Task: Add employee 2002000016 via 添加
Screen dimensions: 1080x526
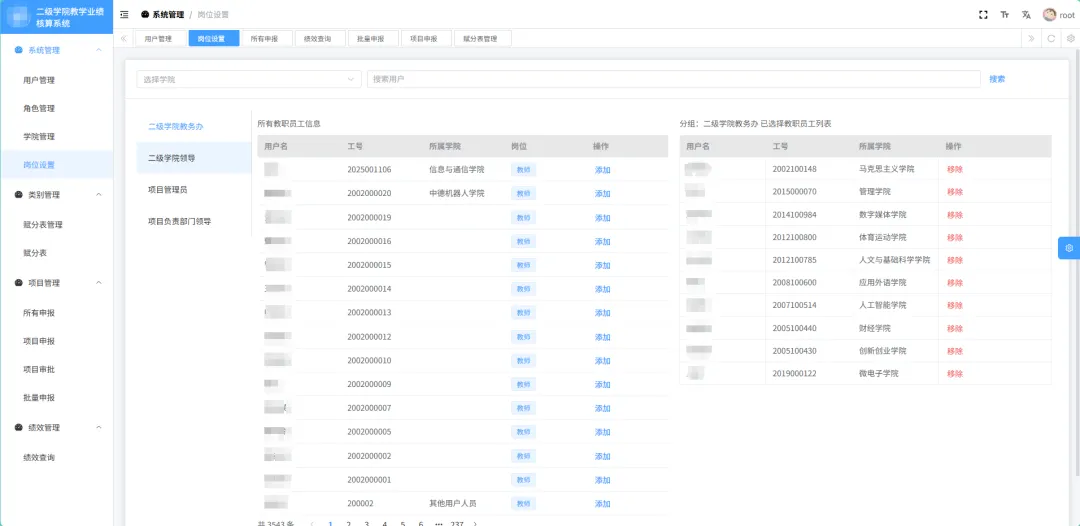Action: pos(603,242)
